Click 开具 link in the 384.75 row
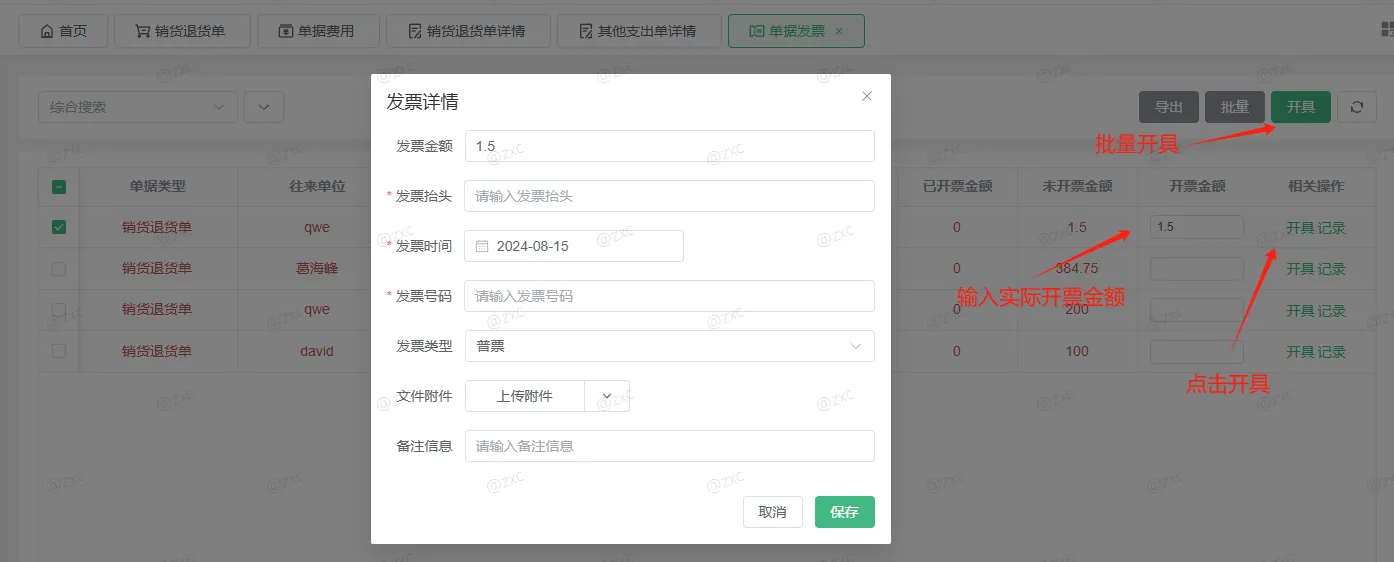Image resolution: width=1394 pixels, height=562 pixels. (x=1300, y=269)
